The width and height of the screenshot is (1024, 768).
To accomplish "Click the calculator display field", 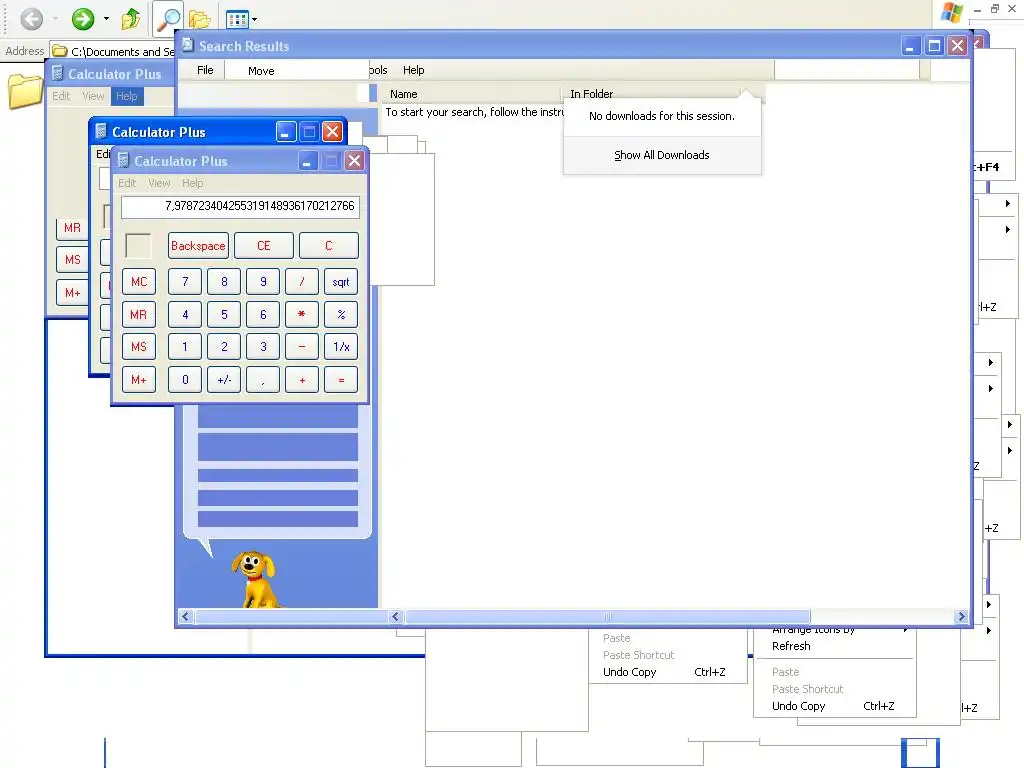I will (240, 206).
